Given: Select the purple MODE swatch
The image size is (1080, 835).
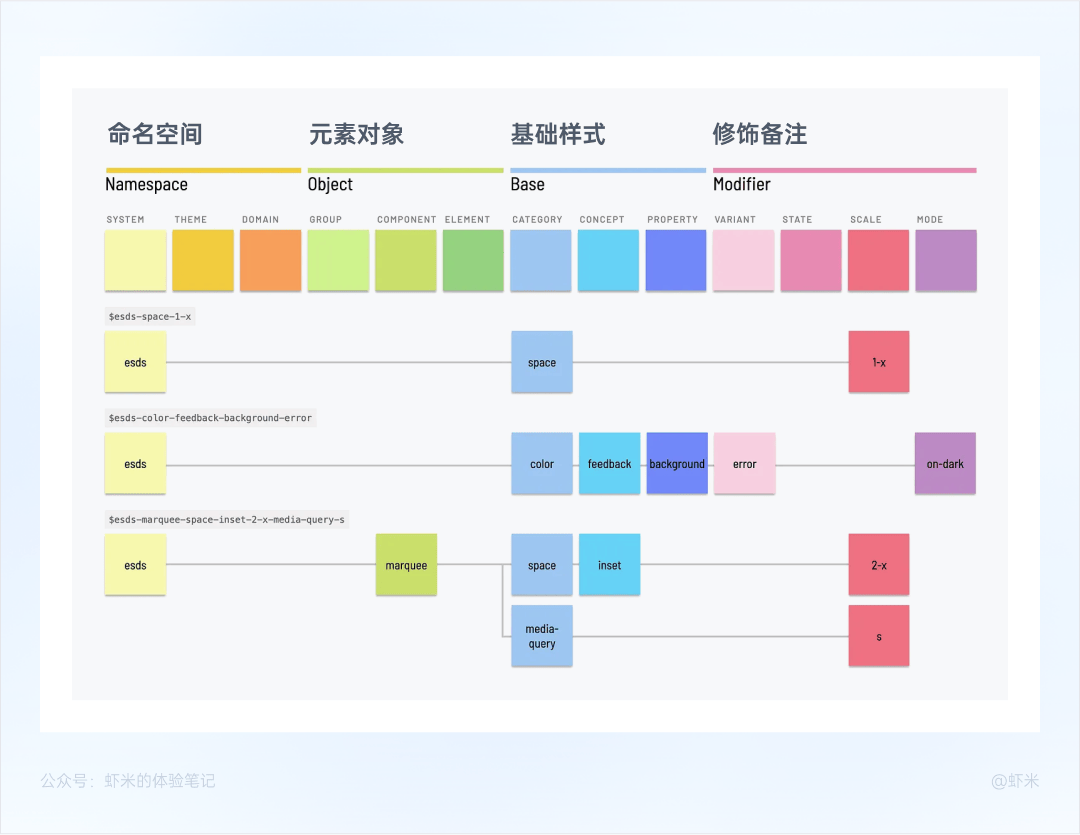Looking at the screenshot, I should (946, 260).
